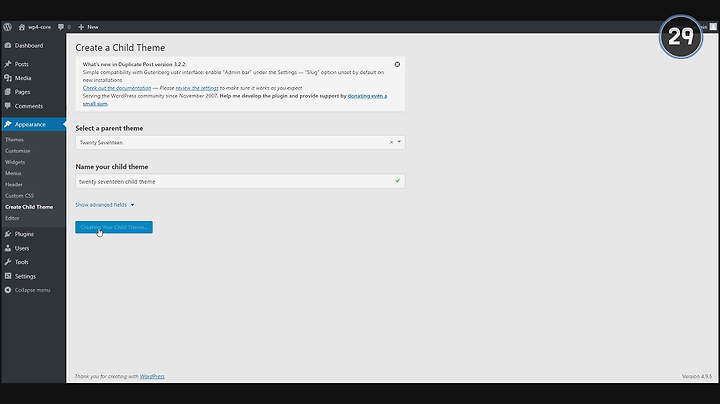
Task: Click the Settings sliders icon
Action: coord(8,276)
